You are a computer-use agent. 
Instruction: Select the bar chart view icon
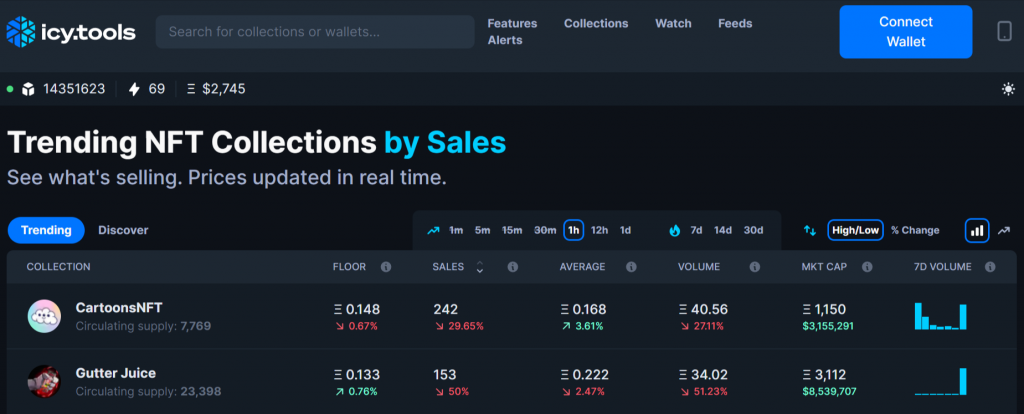[977, 231]
